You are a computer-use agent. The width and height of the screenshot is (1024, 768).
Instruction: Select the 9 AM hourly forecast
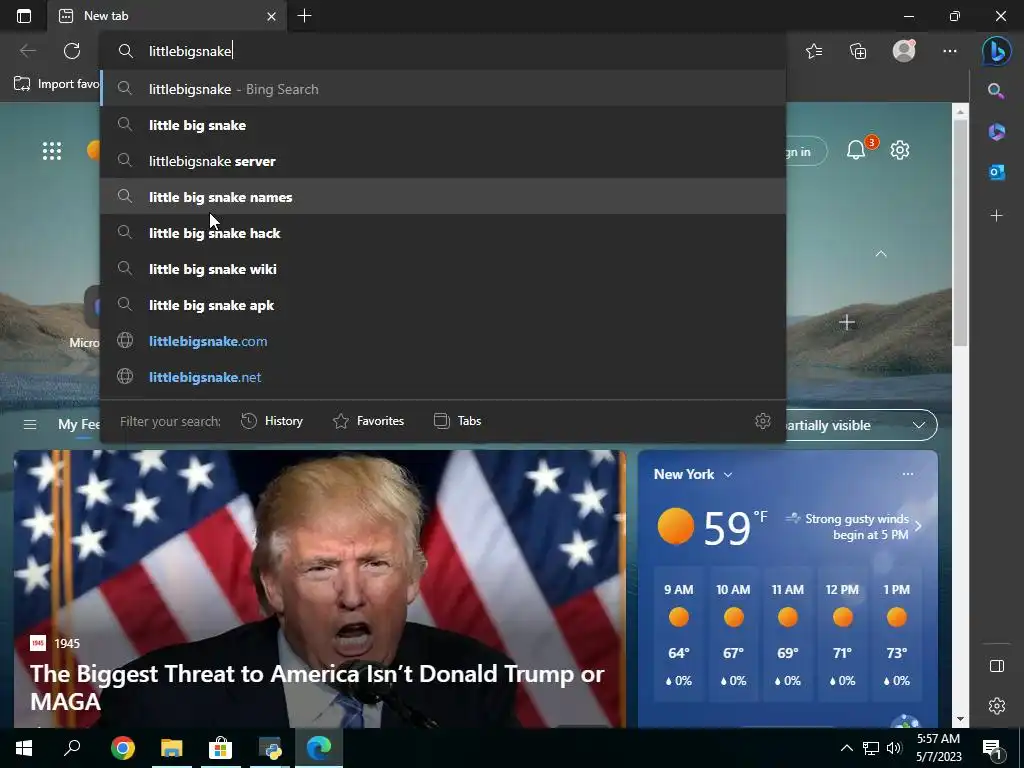[679, 635]
